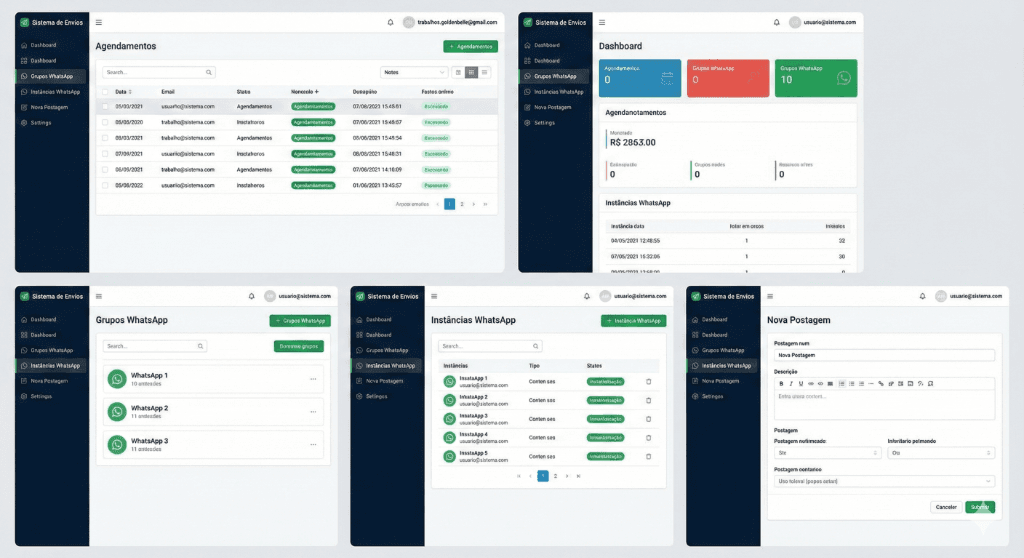
Task: Sort the Agendamentos table by Data column
Action: pos(123,91)
